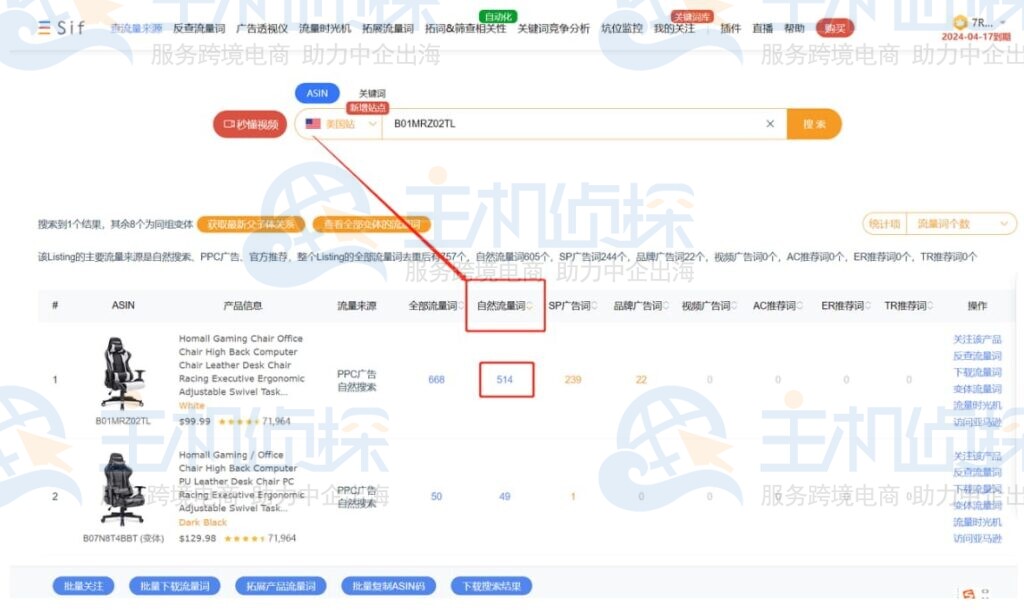Viewport: 1024px width, 612px height.
Task: Click the user avatar icon at top right
Action: (960, 22)
